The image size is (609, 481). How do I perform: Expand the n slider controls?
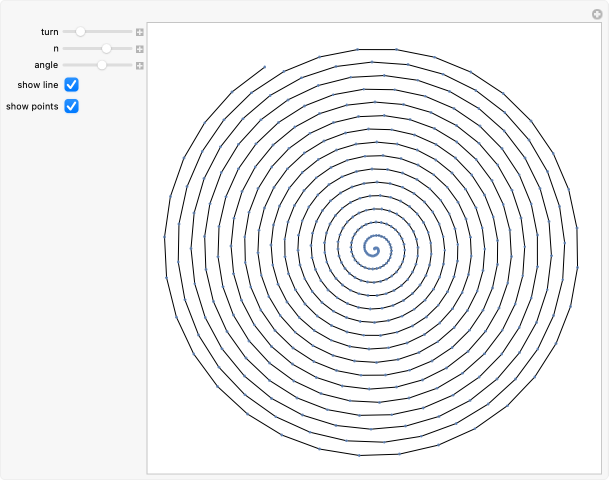140,48
